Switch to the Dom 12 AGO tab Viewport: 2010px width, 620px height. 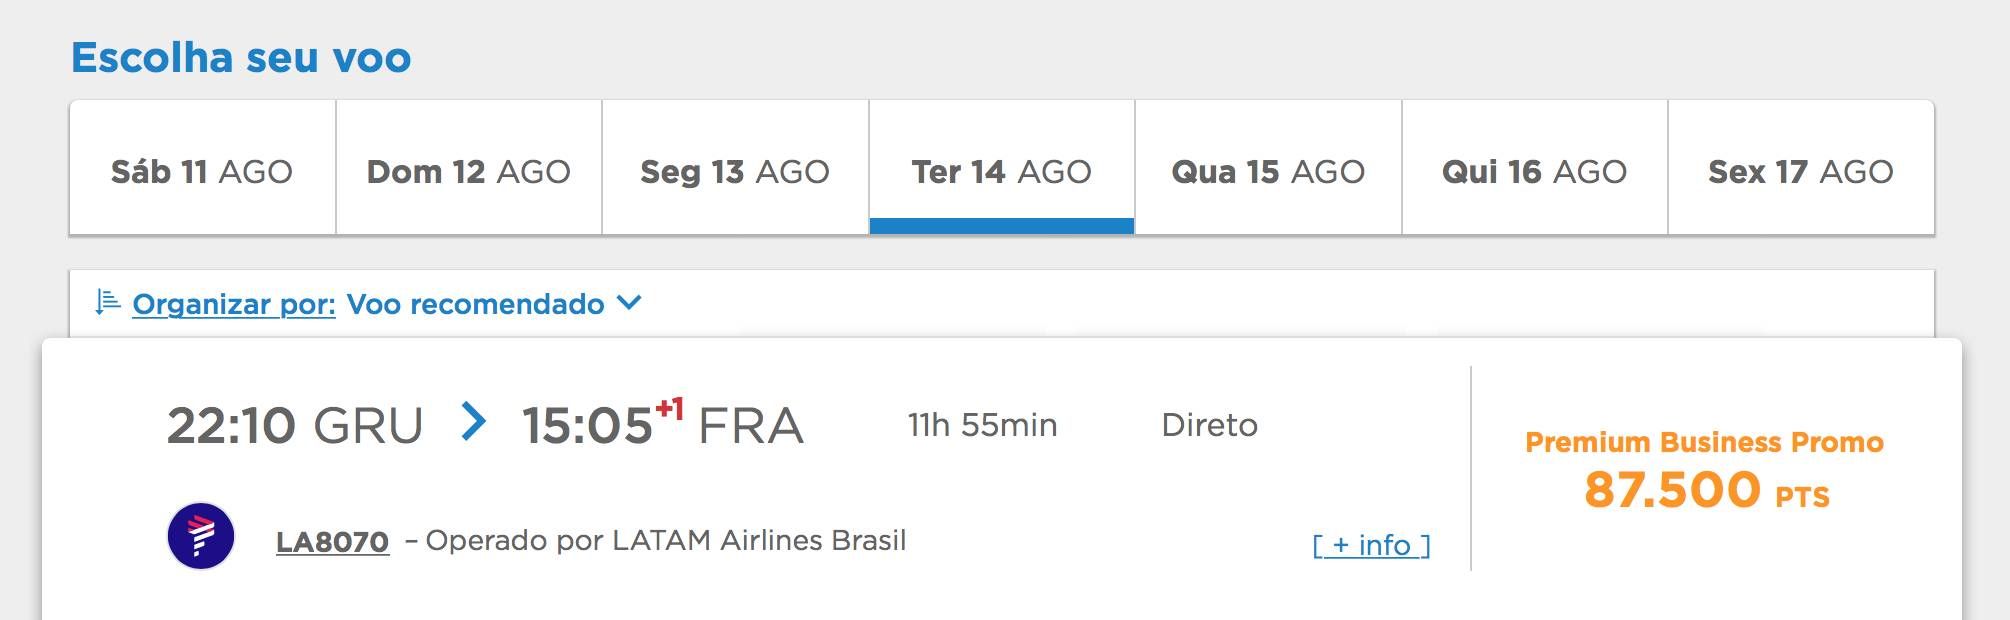[x=469, y=168]
